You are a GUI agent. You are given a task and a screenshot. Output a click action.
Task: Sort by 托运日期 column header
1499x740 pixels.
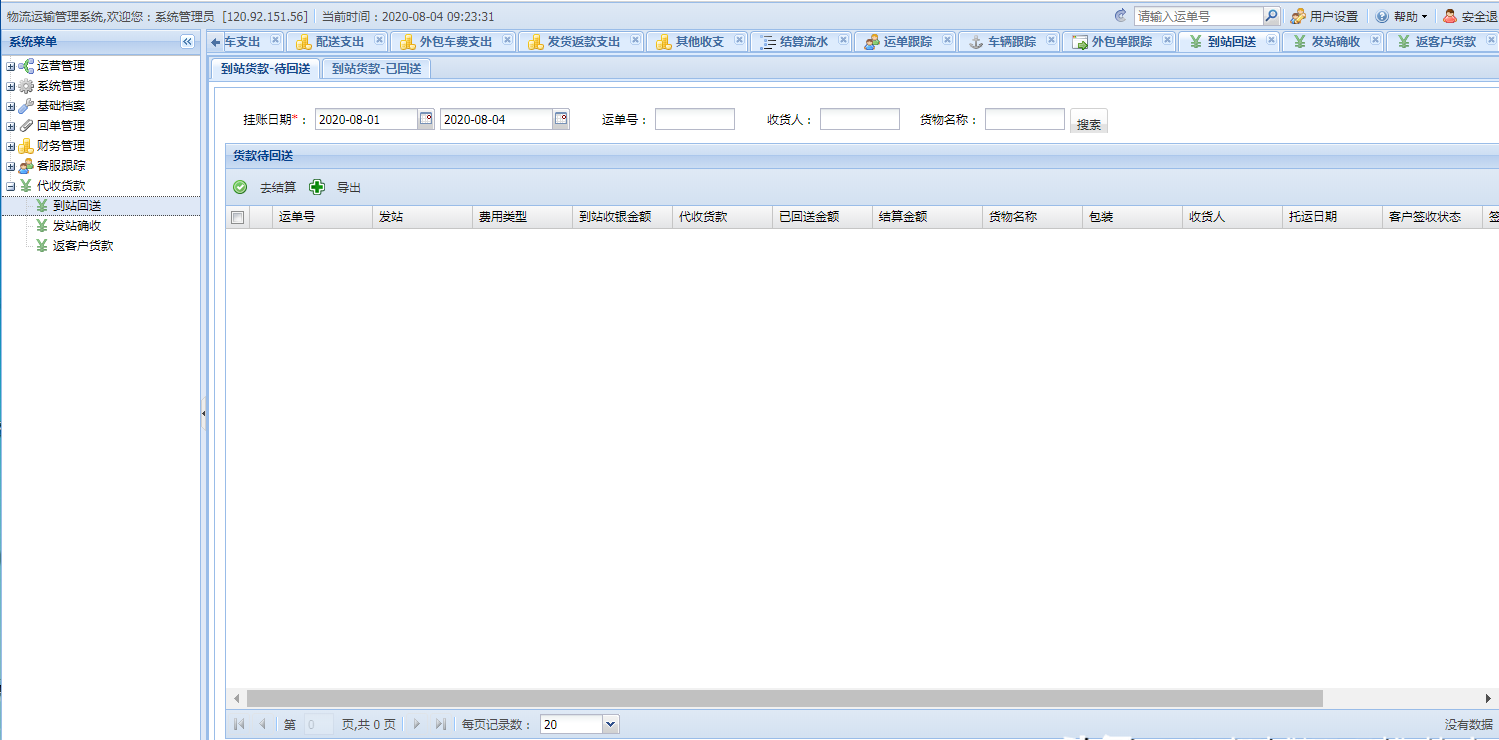(x=1332, y=217)
